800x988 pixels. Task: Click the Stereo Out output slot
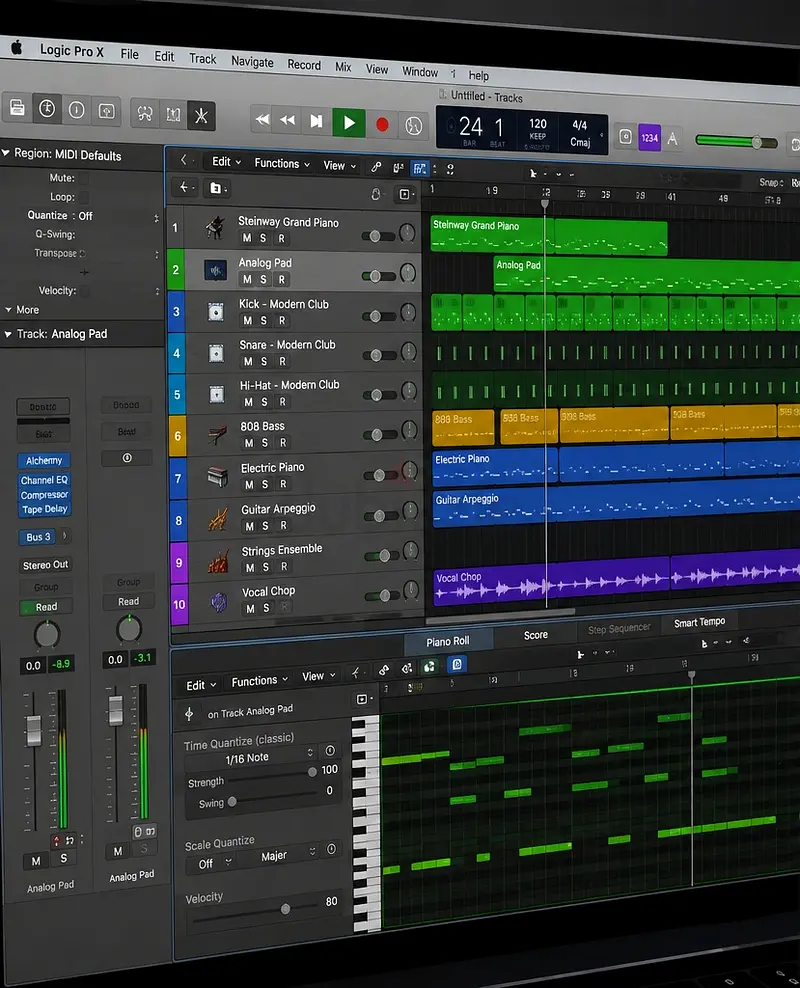(45, 565)
